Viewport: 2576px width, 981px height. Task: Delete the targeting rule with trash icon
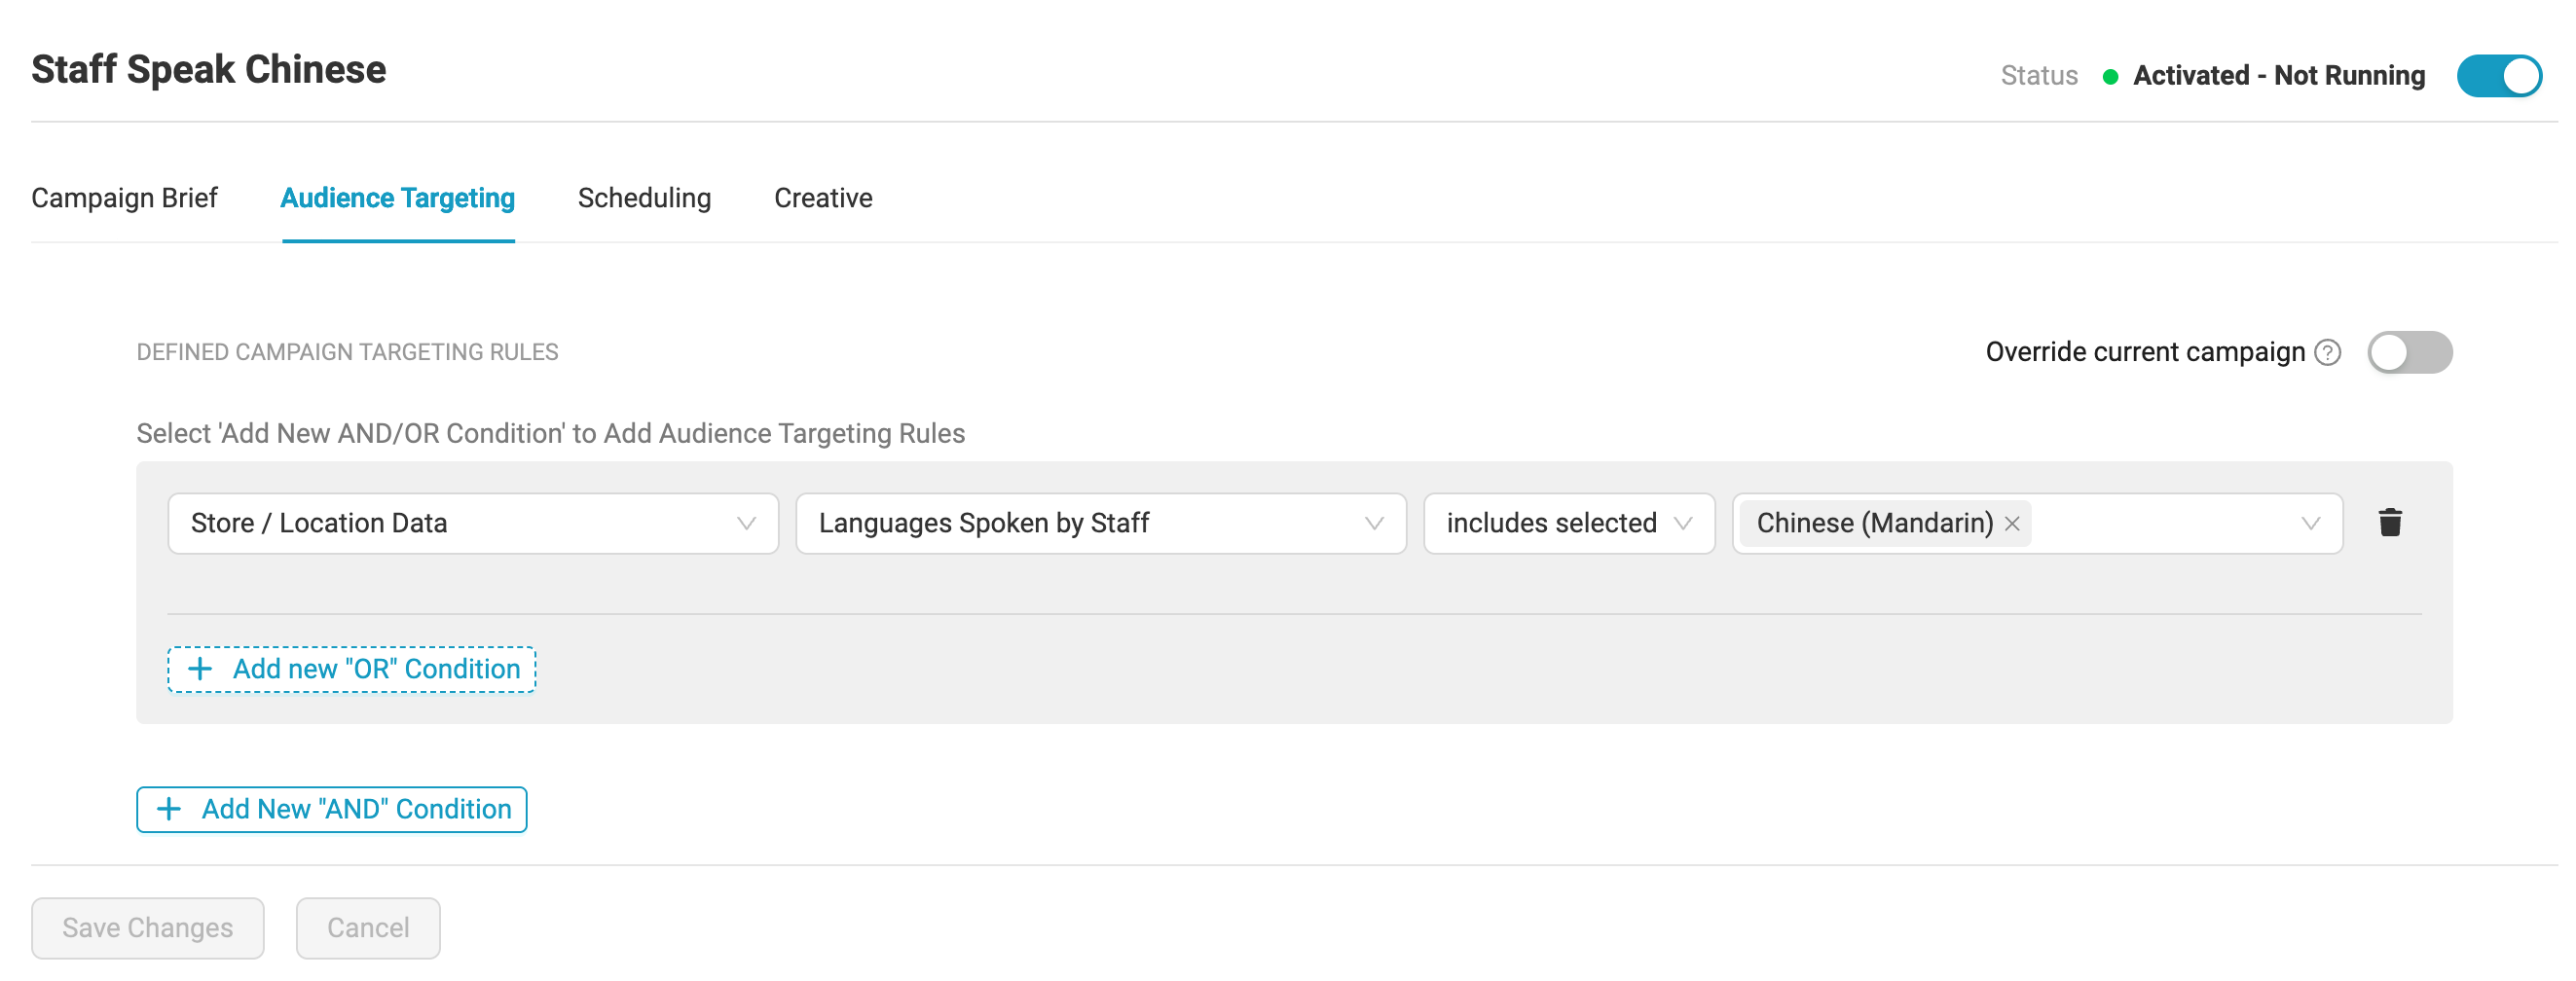[x=2390, y=523]
